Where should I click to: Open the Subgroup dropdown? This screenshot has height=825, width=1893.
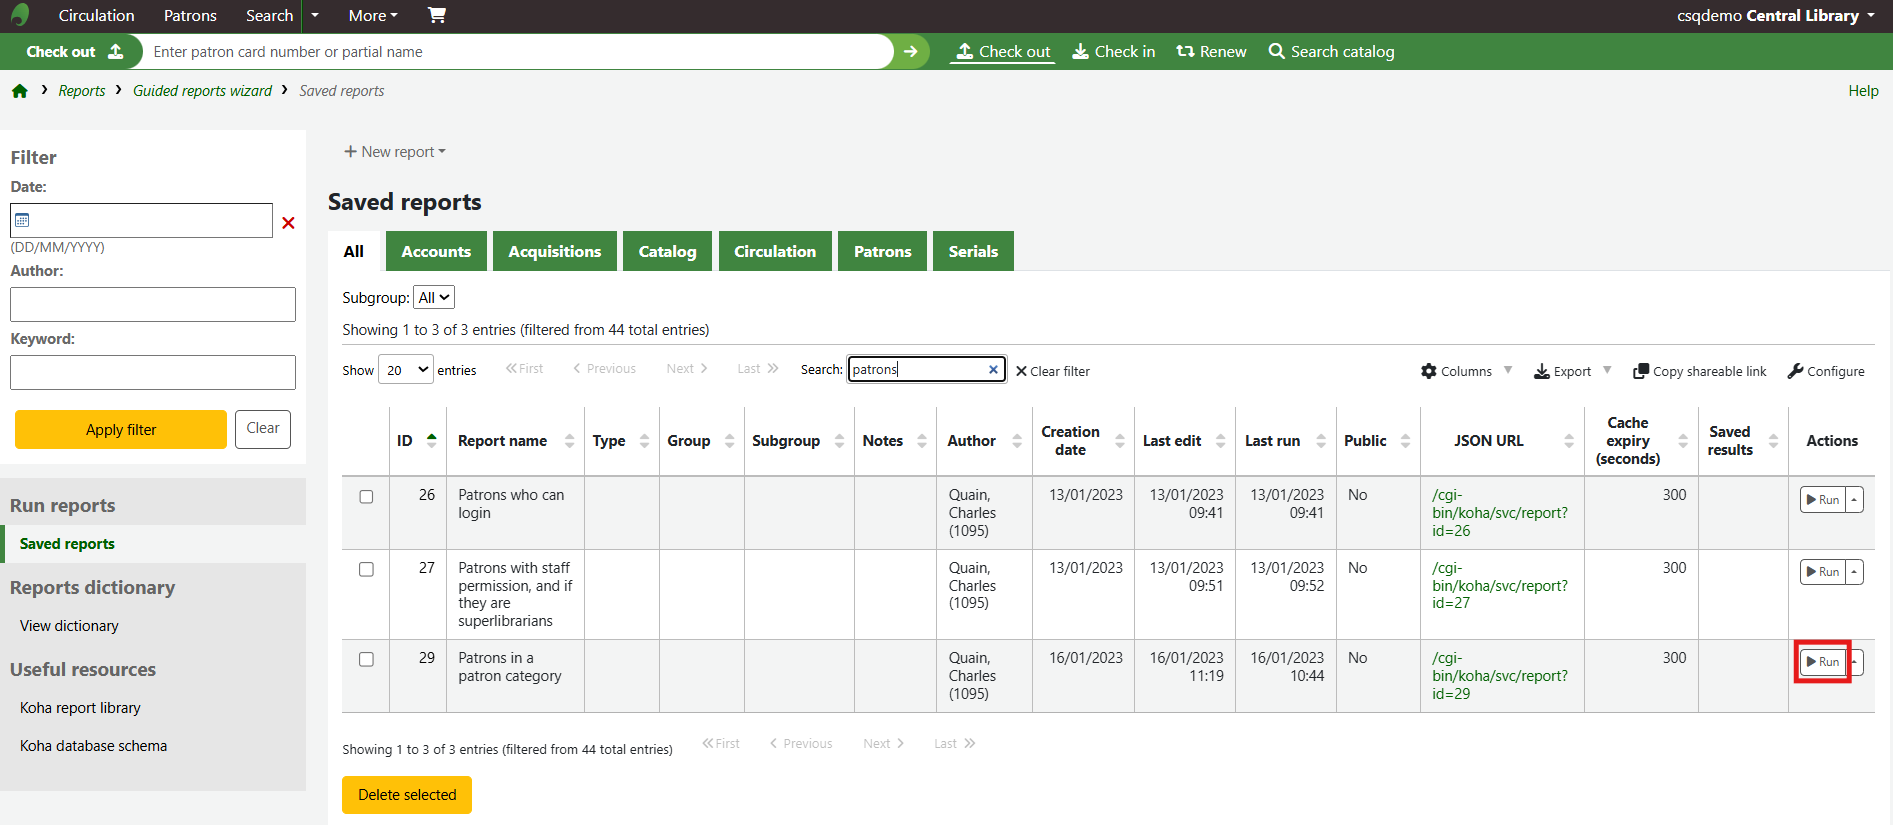point(434,298)
